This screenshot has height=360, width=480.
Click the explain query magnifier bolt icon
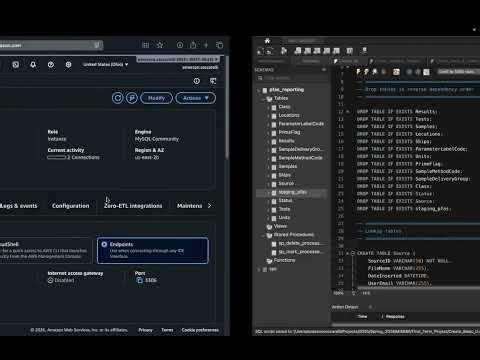(x=375, y=72)
